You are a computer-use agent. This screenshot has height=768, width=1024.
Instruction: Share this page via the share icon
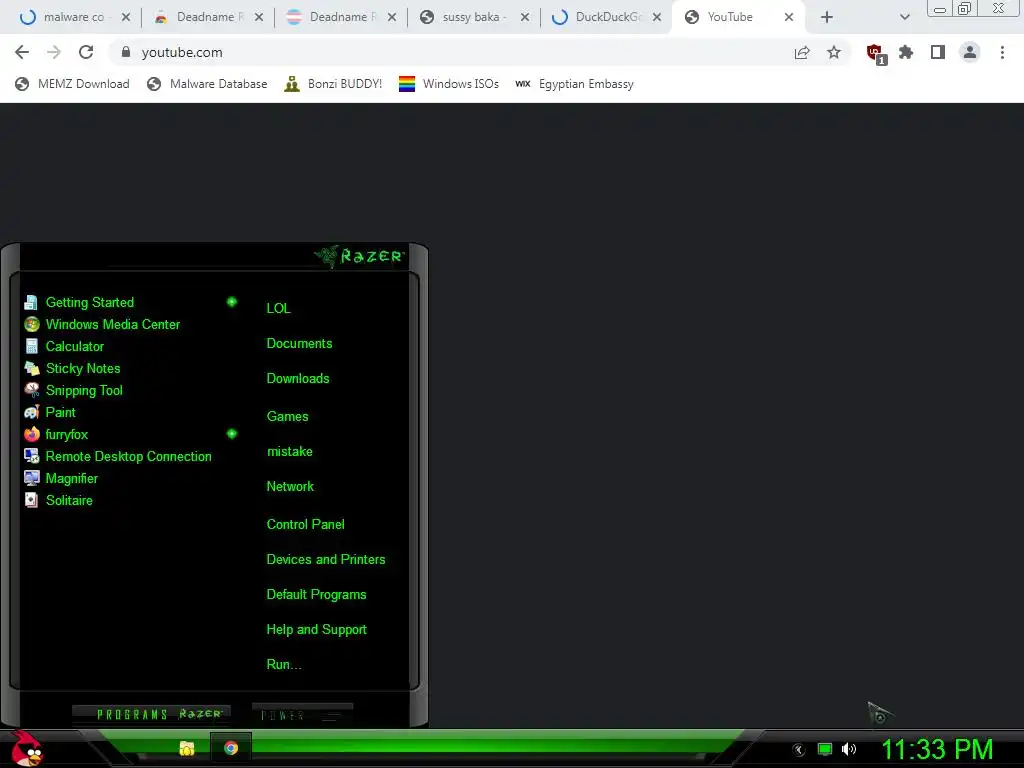pyautogui.click(x=802, y=52)
